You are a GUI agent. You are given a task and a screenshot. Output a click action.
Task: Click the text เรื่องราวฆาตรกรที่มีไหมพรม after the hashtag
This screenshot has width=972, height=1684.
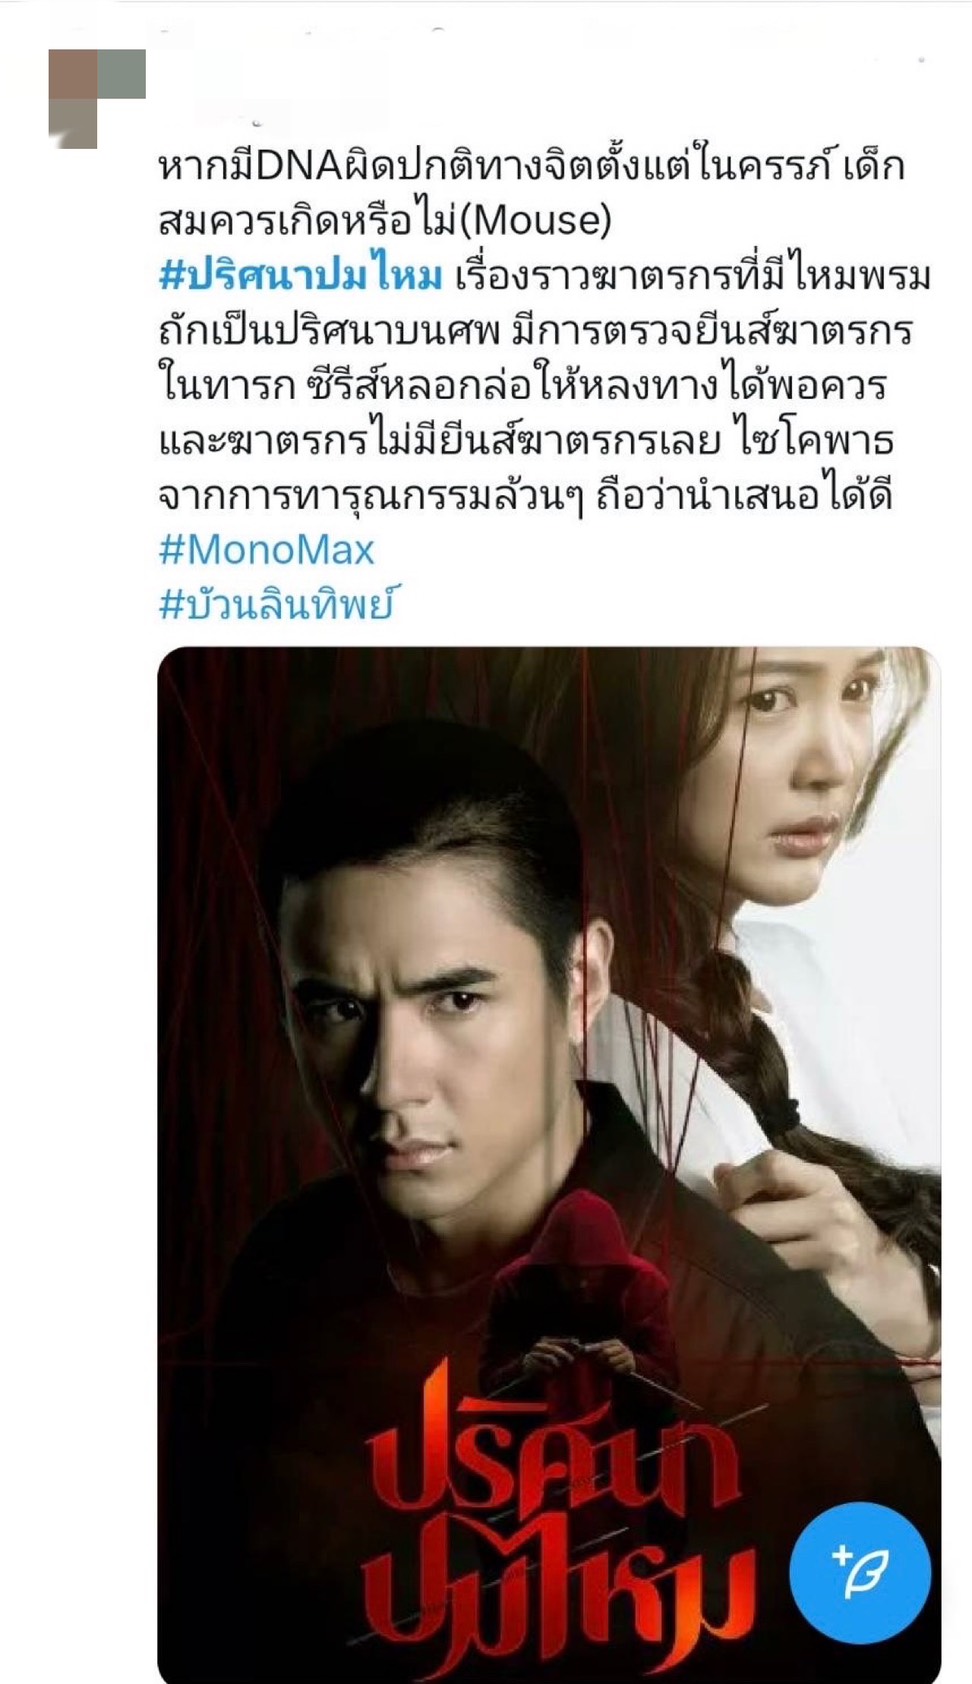(x=692, y=276)
